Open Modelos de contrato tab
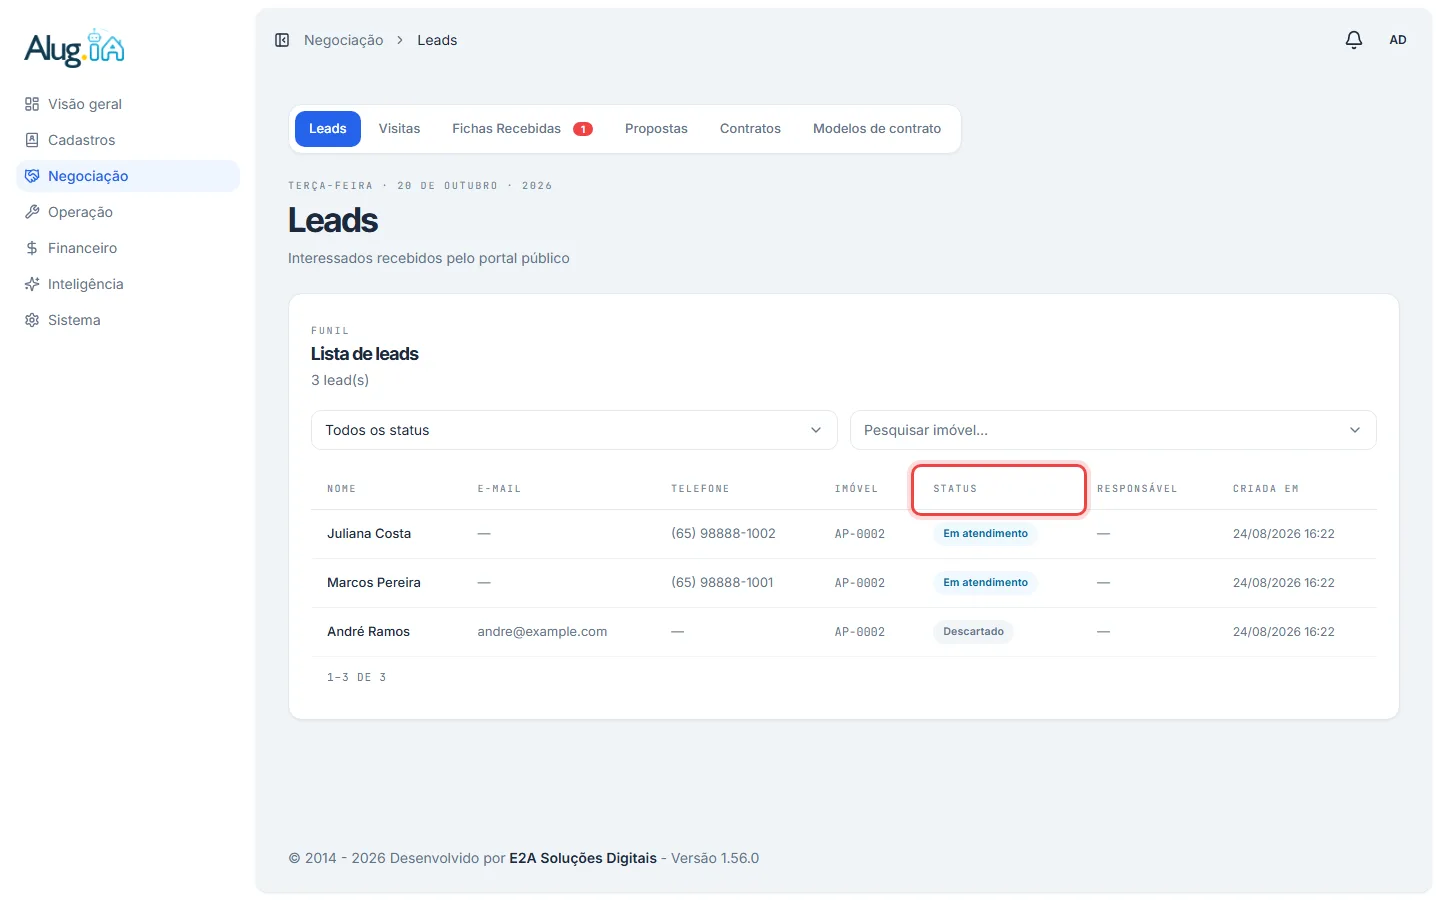The image size is (1440, 900). (877, 129)
